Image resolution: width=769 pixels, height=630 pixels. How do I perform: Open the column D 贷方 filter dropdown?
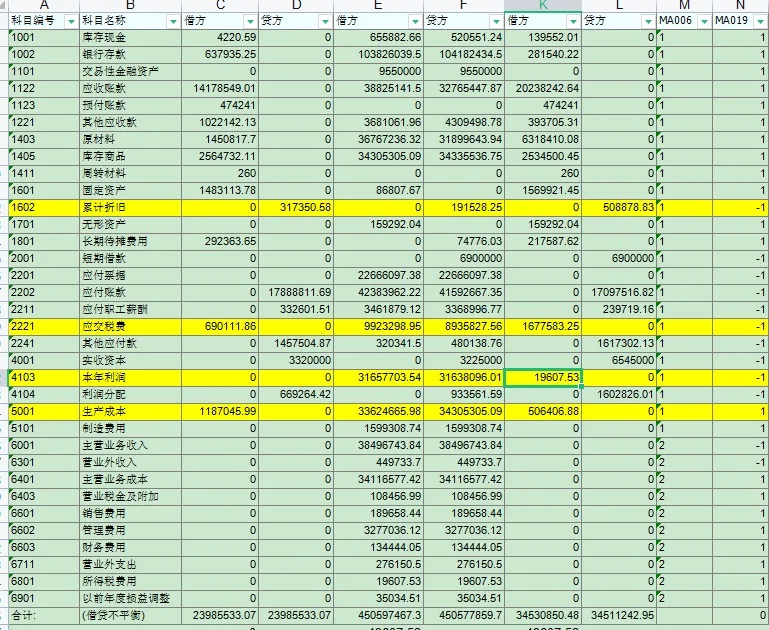[325, 22]
